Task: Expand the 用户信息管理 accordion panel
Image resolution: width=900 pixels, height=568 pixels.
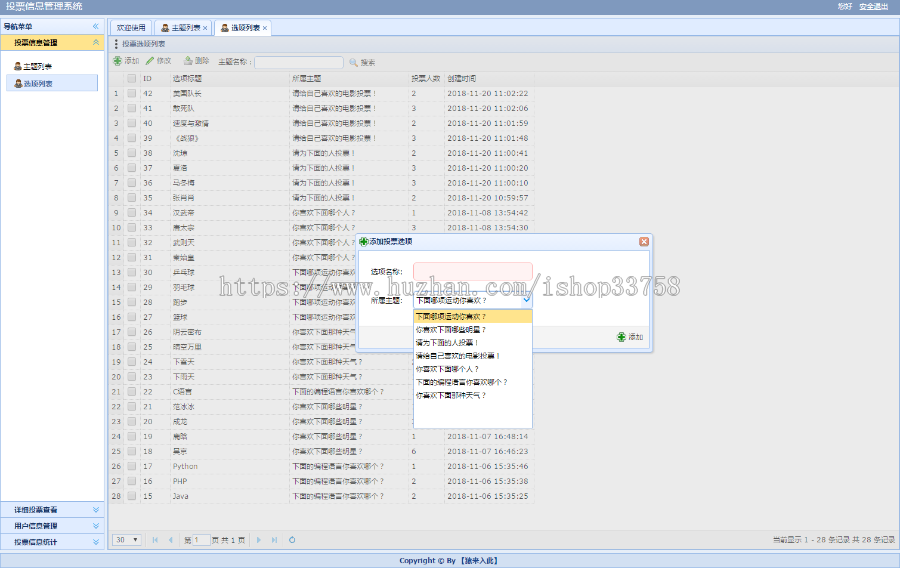Action: 96,526
